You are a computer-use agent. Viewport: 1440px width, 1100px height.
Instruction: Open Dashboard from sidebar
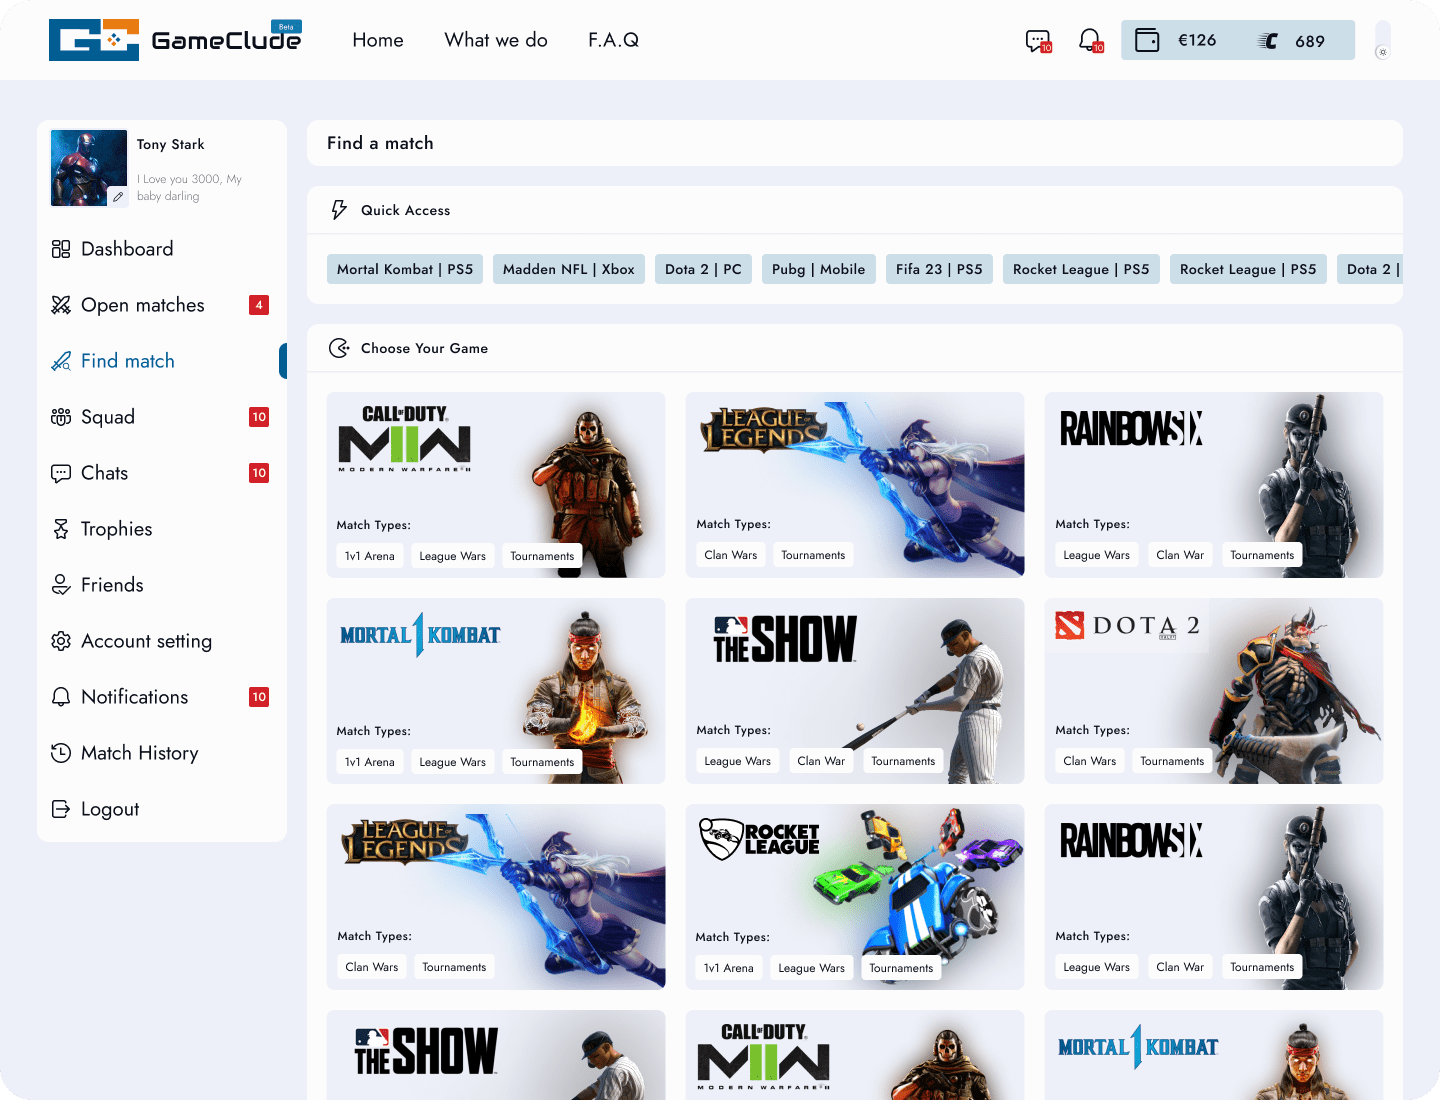tap(127, 249)
